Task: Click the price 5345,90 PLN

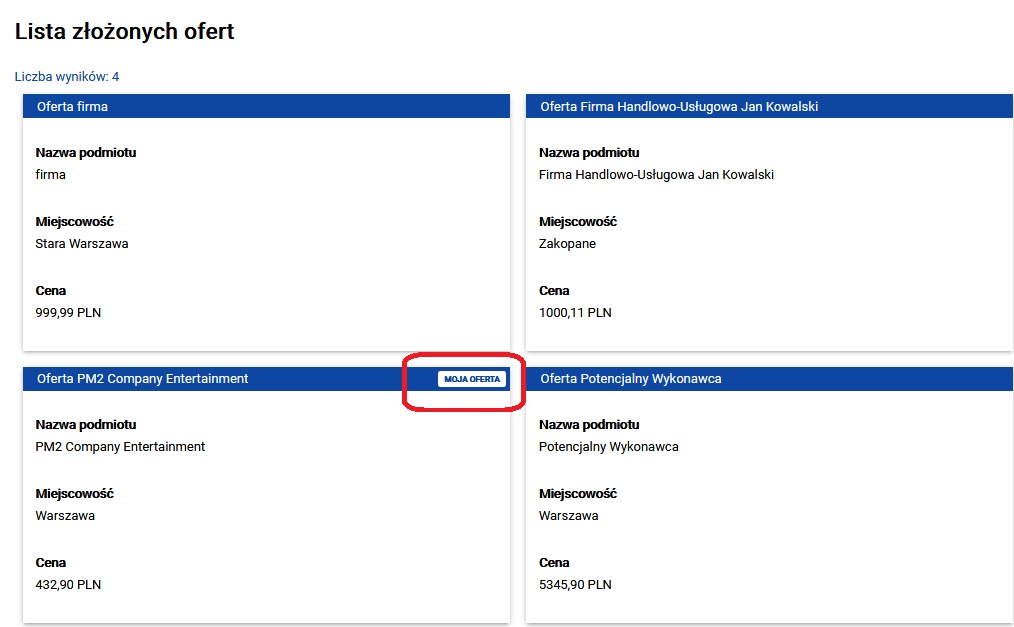Action: (575, 585)
